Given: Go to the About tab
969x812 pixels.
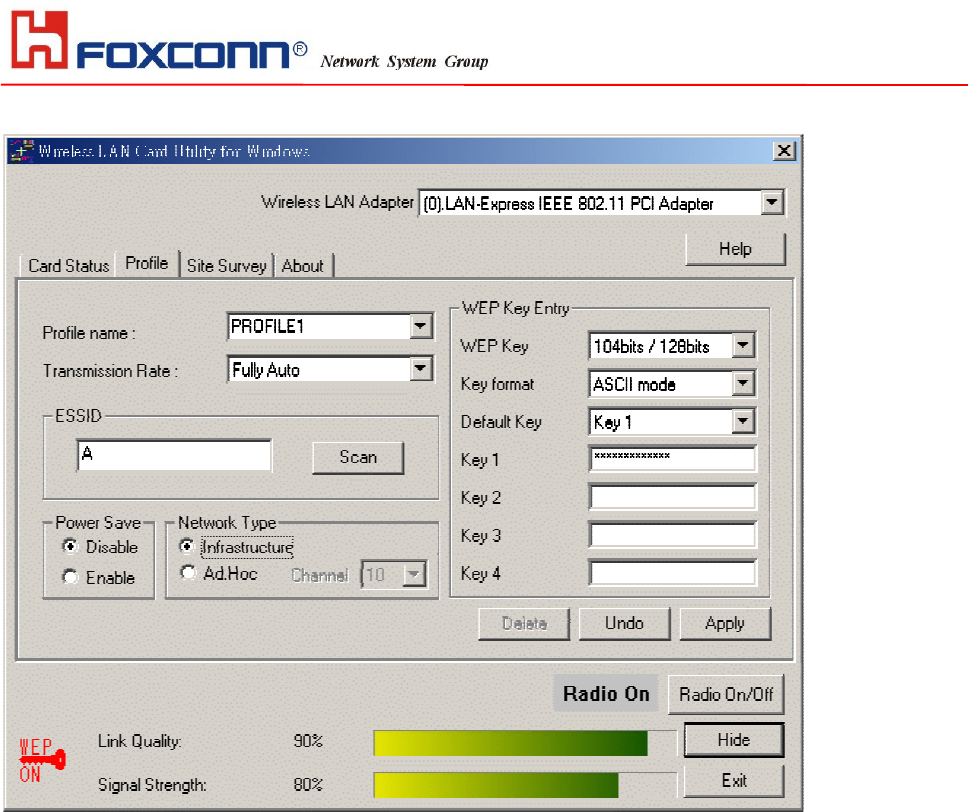Looking at the screenshot, I should point(303,266).
